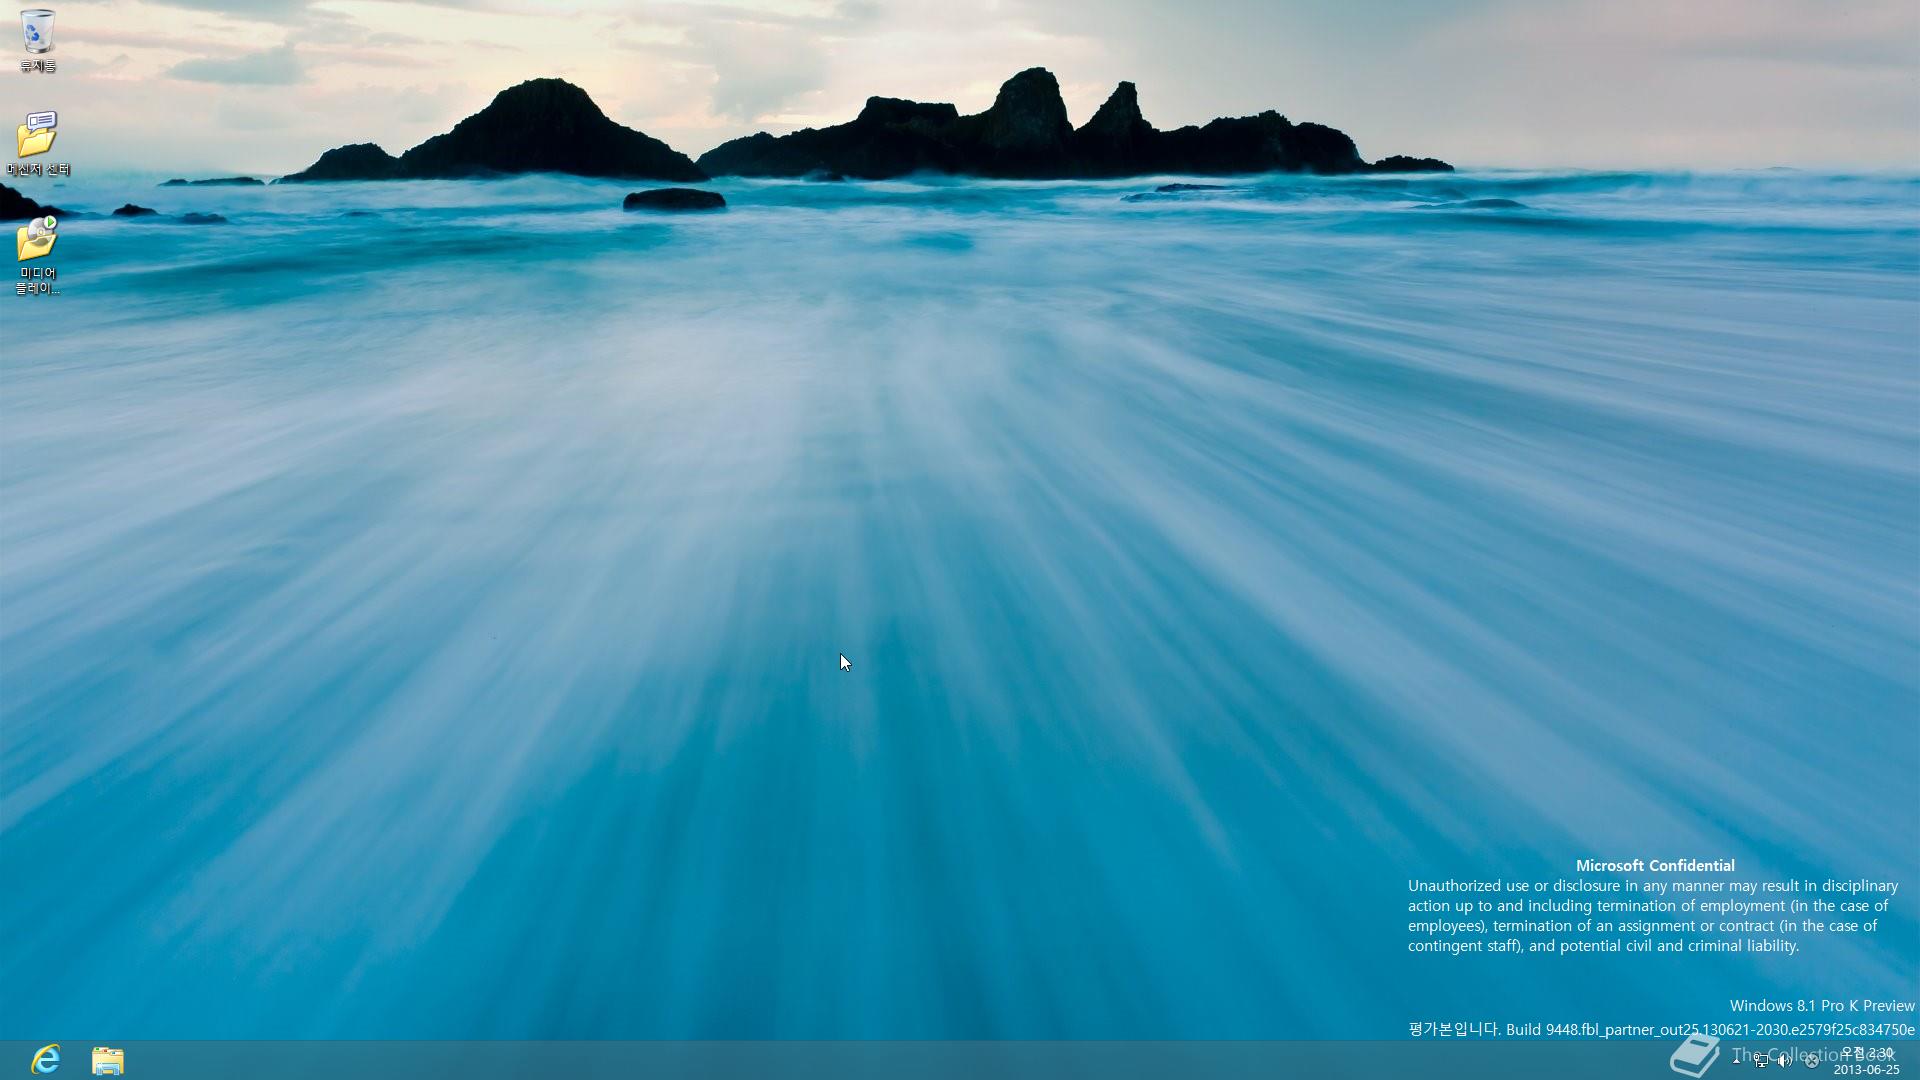Viewport: 1920px width, 1080px height.
Task: Select the Recycle Bin (휴지통) desktop icon
Action: click(37, 32)
